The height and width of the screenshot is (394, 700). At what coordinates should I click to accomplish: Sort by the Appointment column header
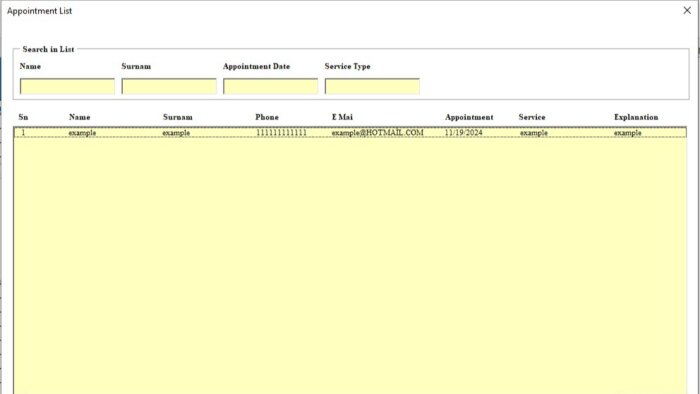click(469, 117)
